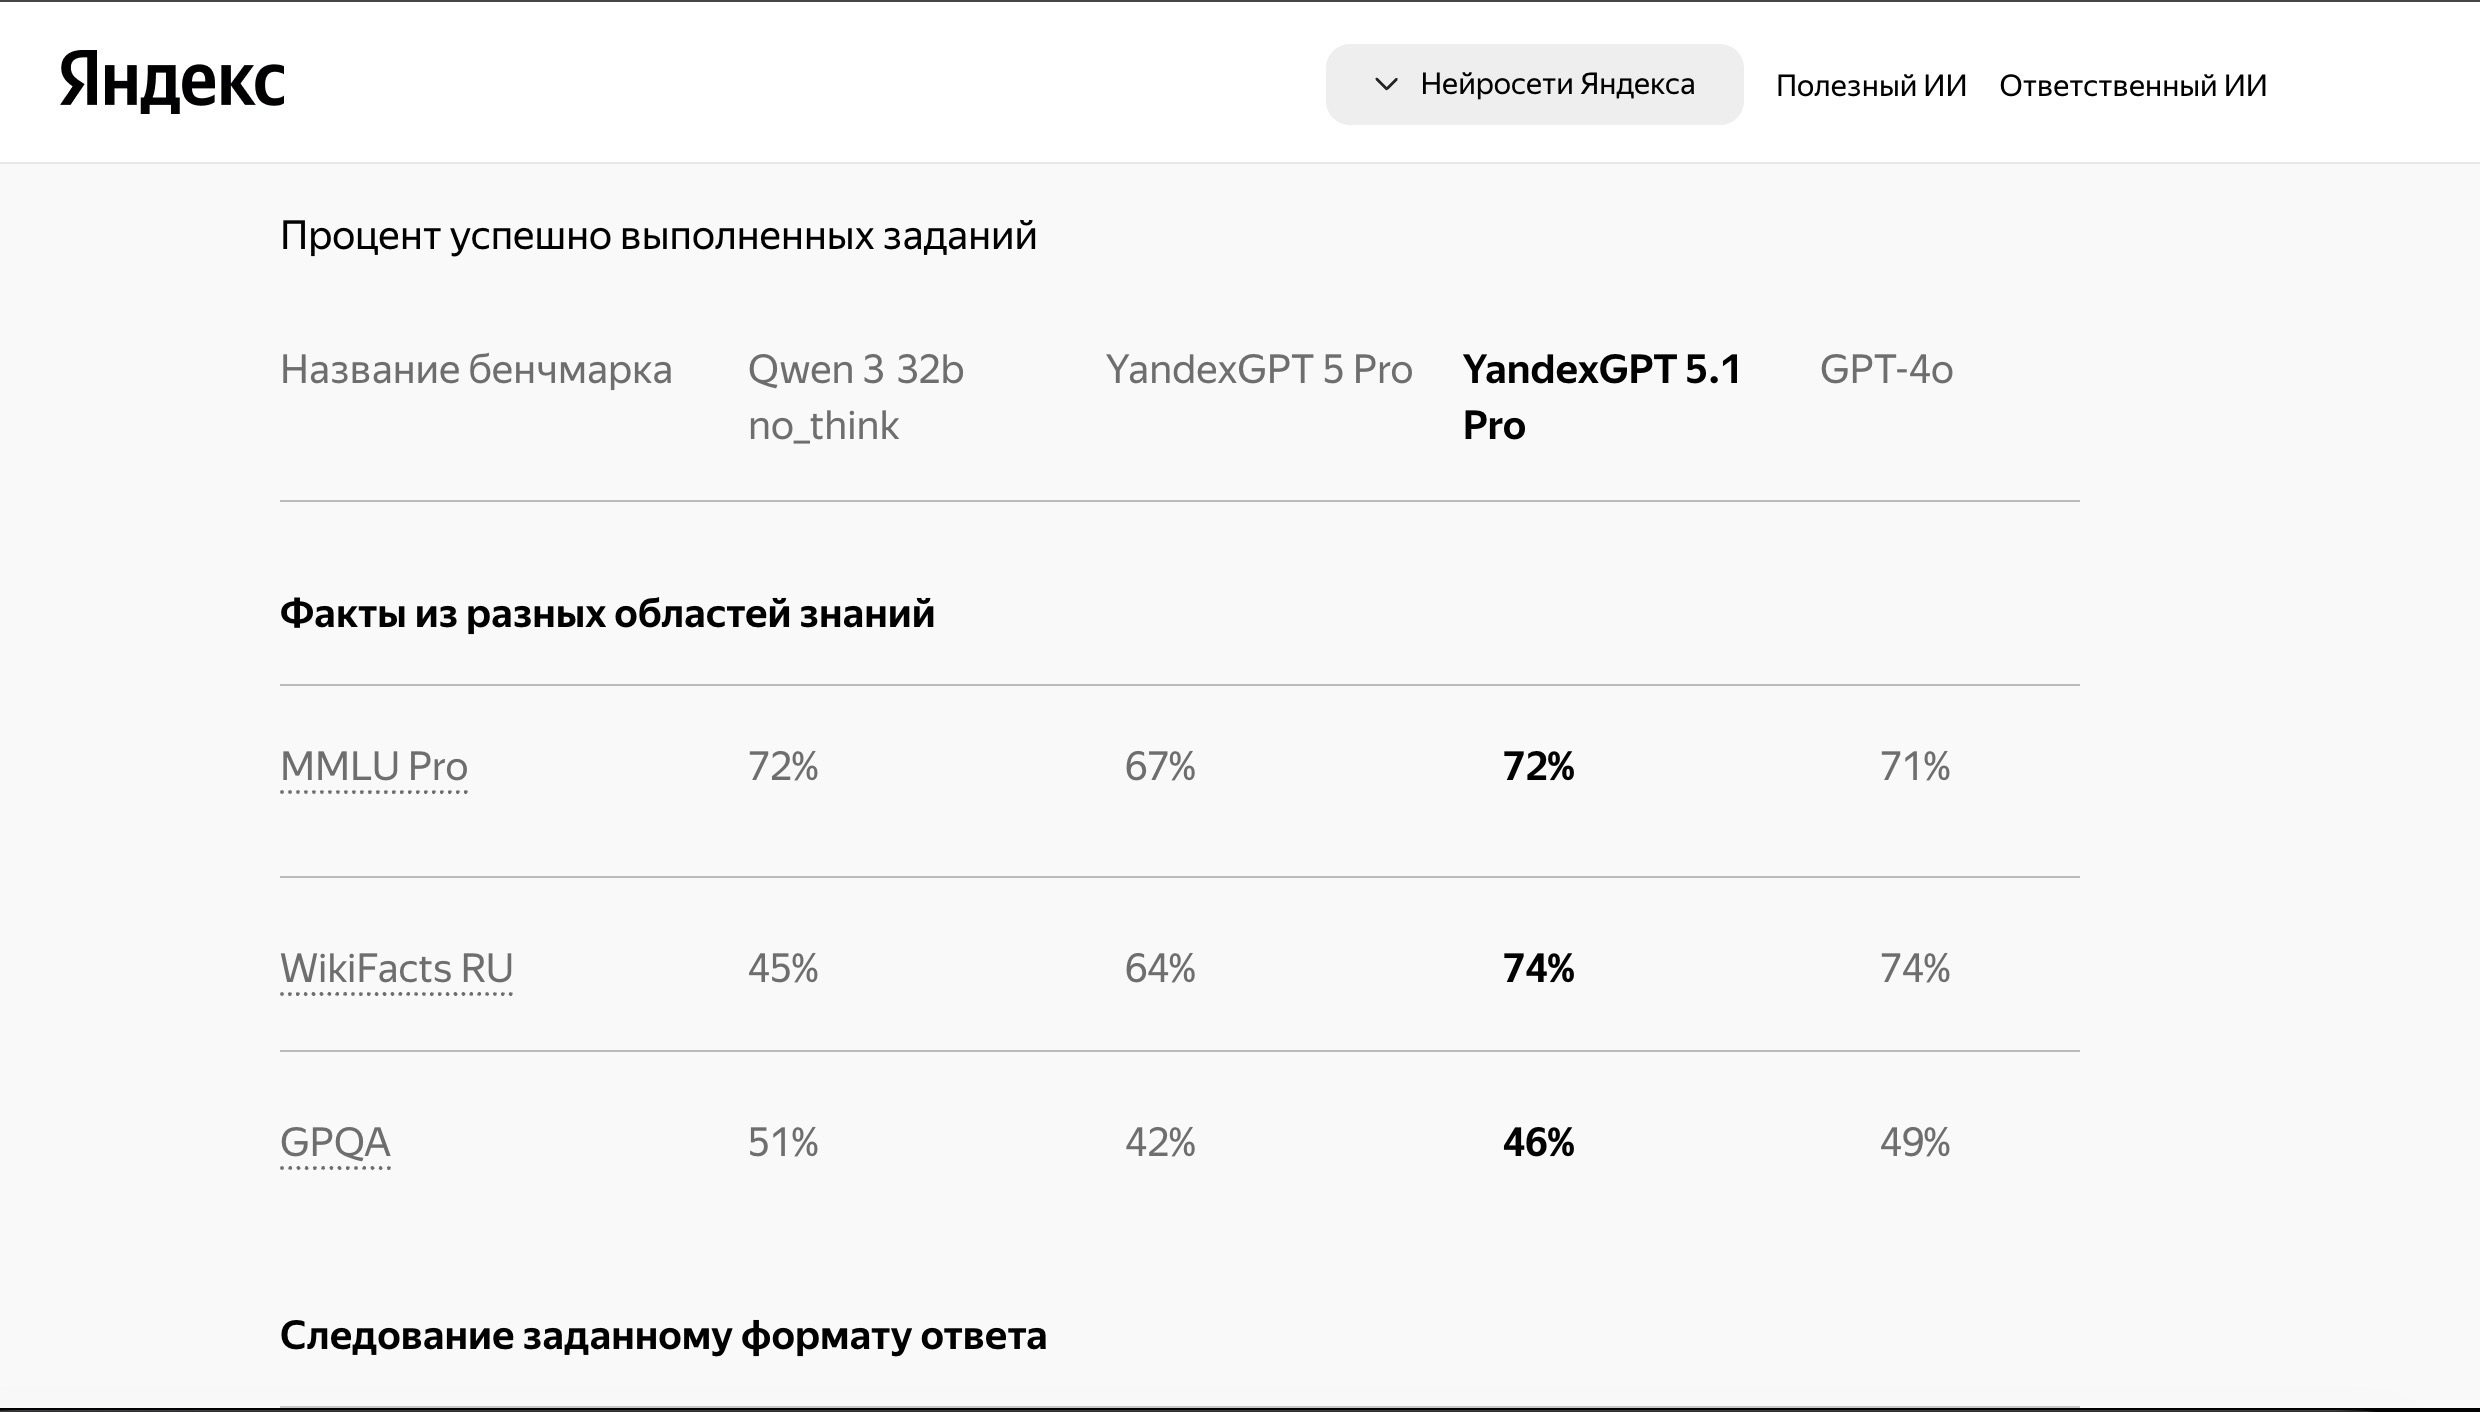Click the YandexGPT 5 Pro column header
Viewport: 2480px width, 1412px height.
1259,370
